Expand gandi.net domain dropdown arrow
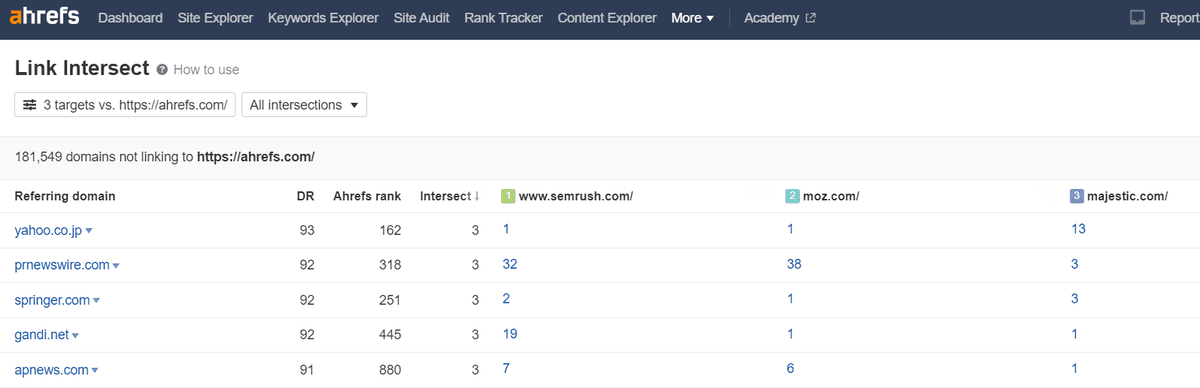The image size is (1200, 388). [x=76, y=336]
